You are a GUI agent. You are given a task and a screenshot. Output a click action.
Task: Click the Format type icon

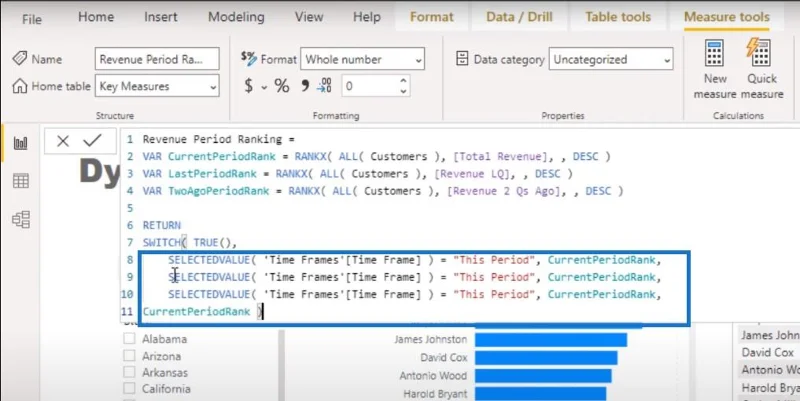pyautogui.click(x=248, y=59)
